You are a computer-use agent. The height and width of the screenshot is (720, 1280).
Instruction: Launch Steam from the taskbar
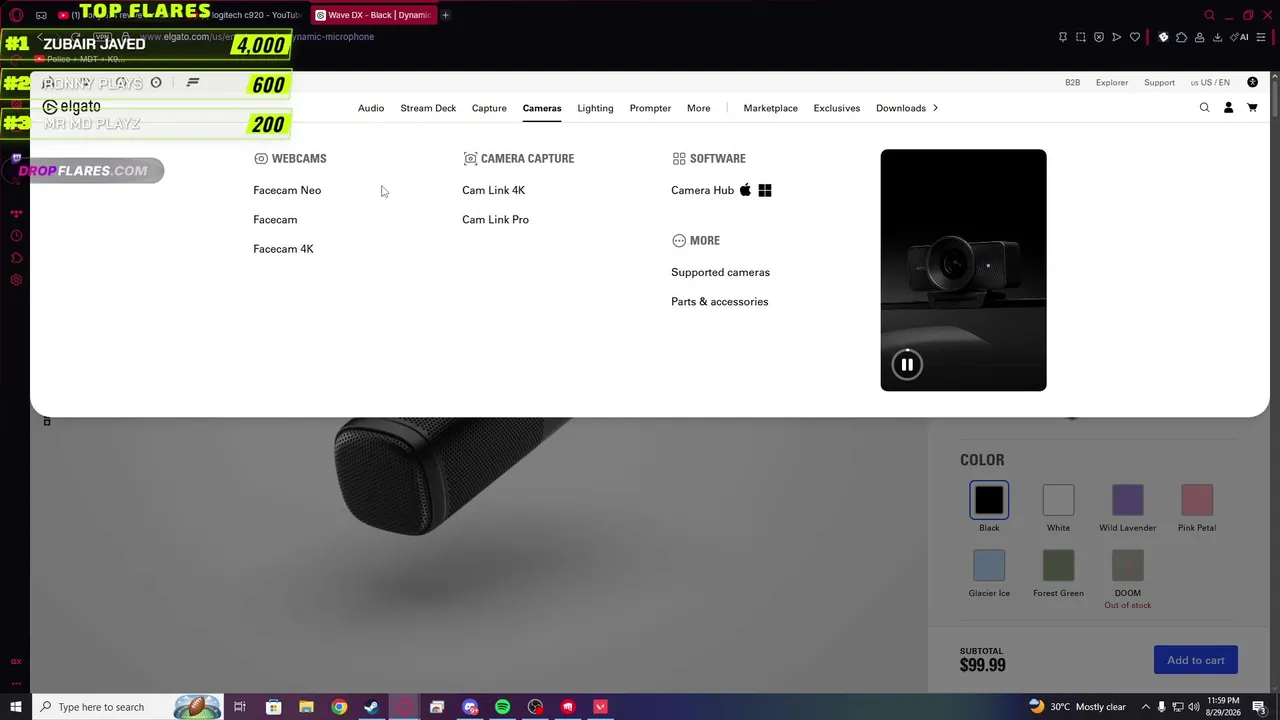pos(371,707)
